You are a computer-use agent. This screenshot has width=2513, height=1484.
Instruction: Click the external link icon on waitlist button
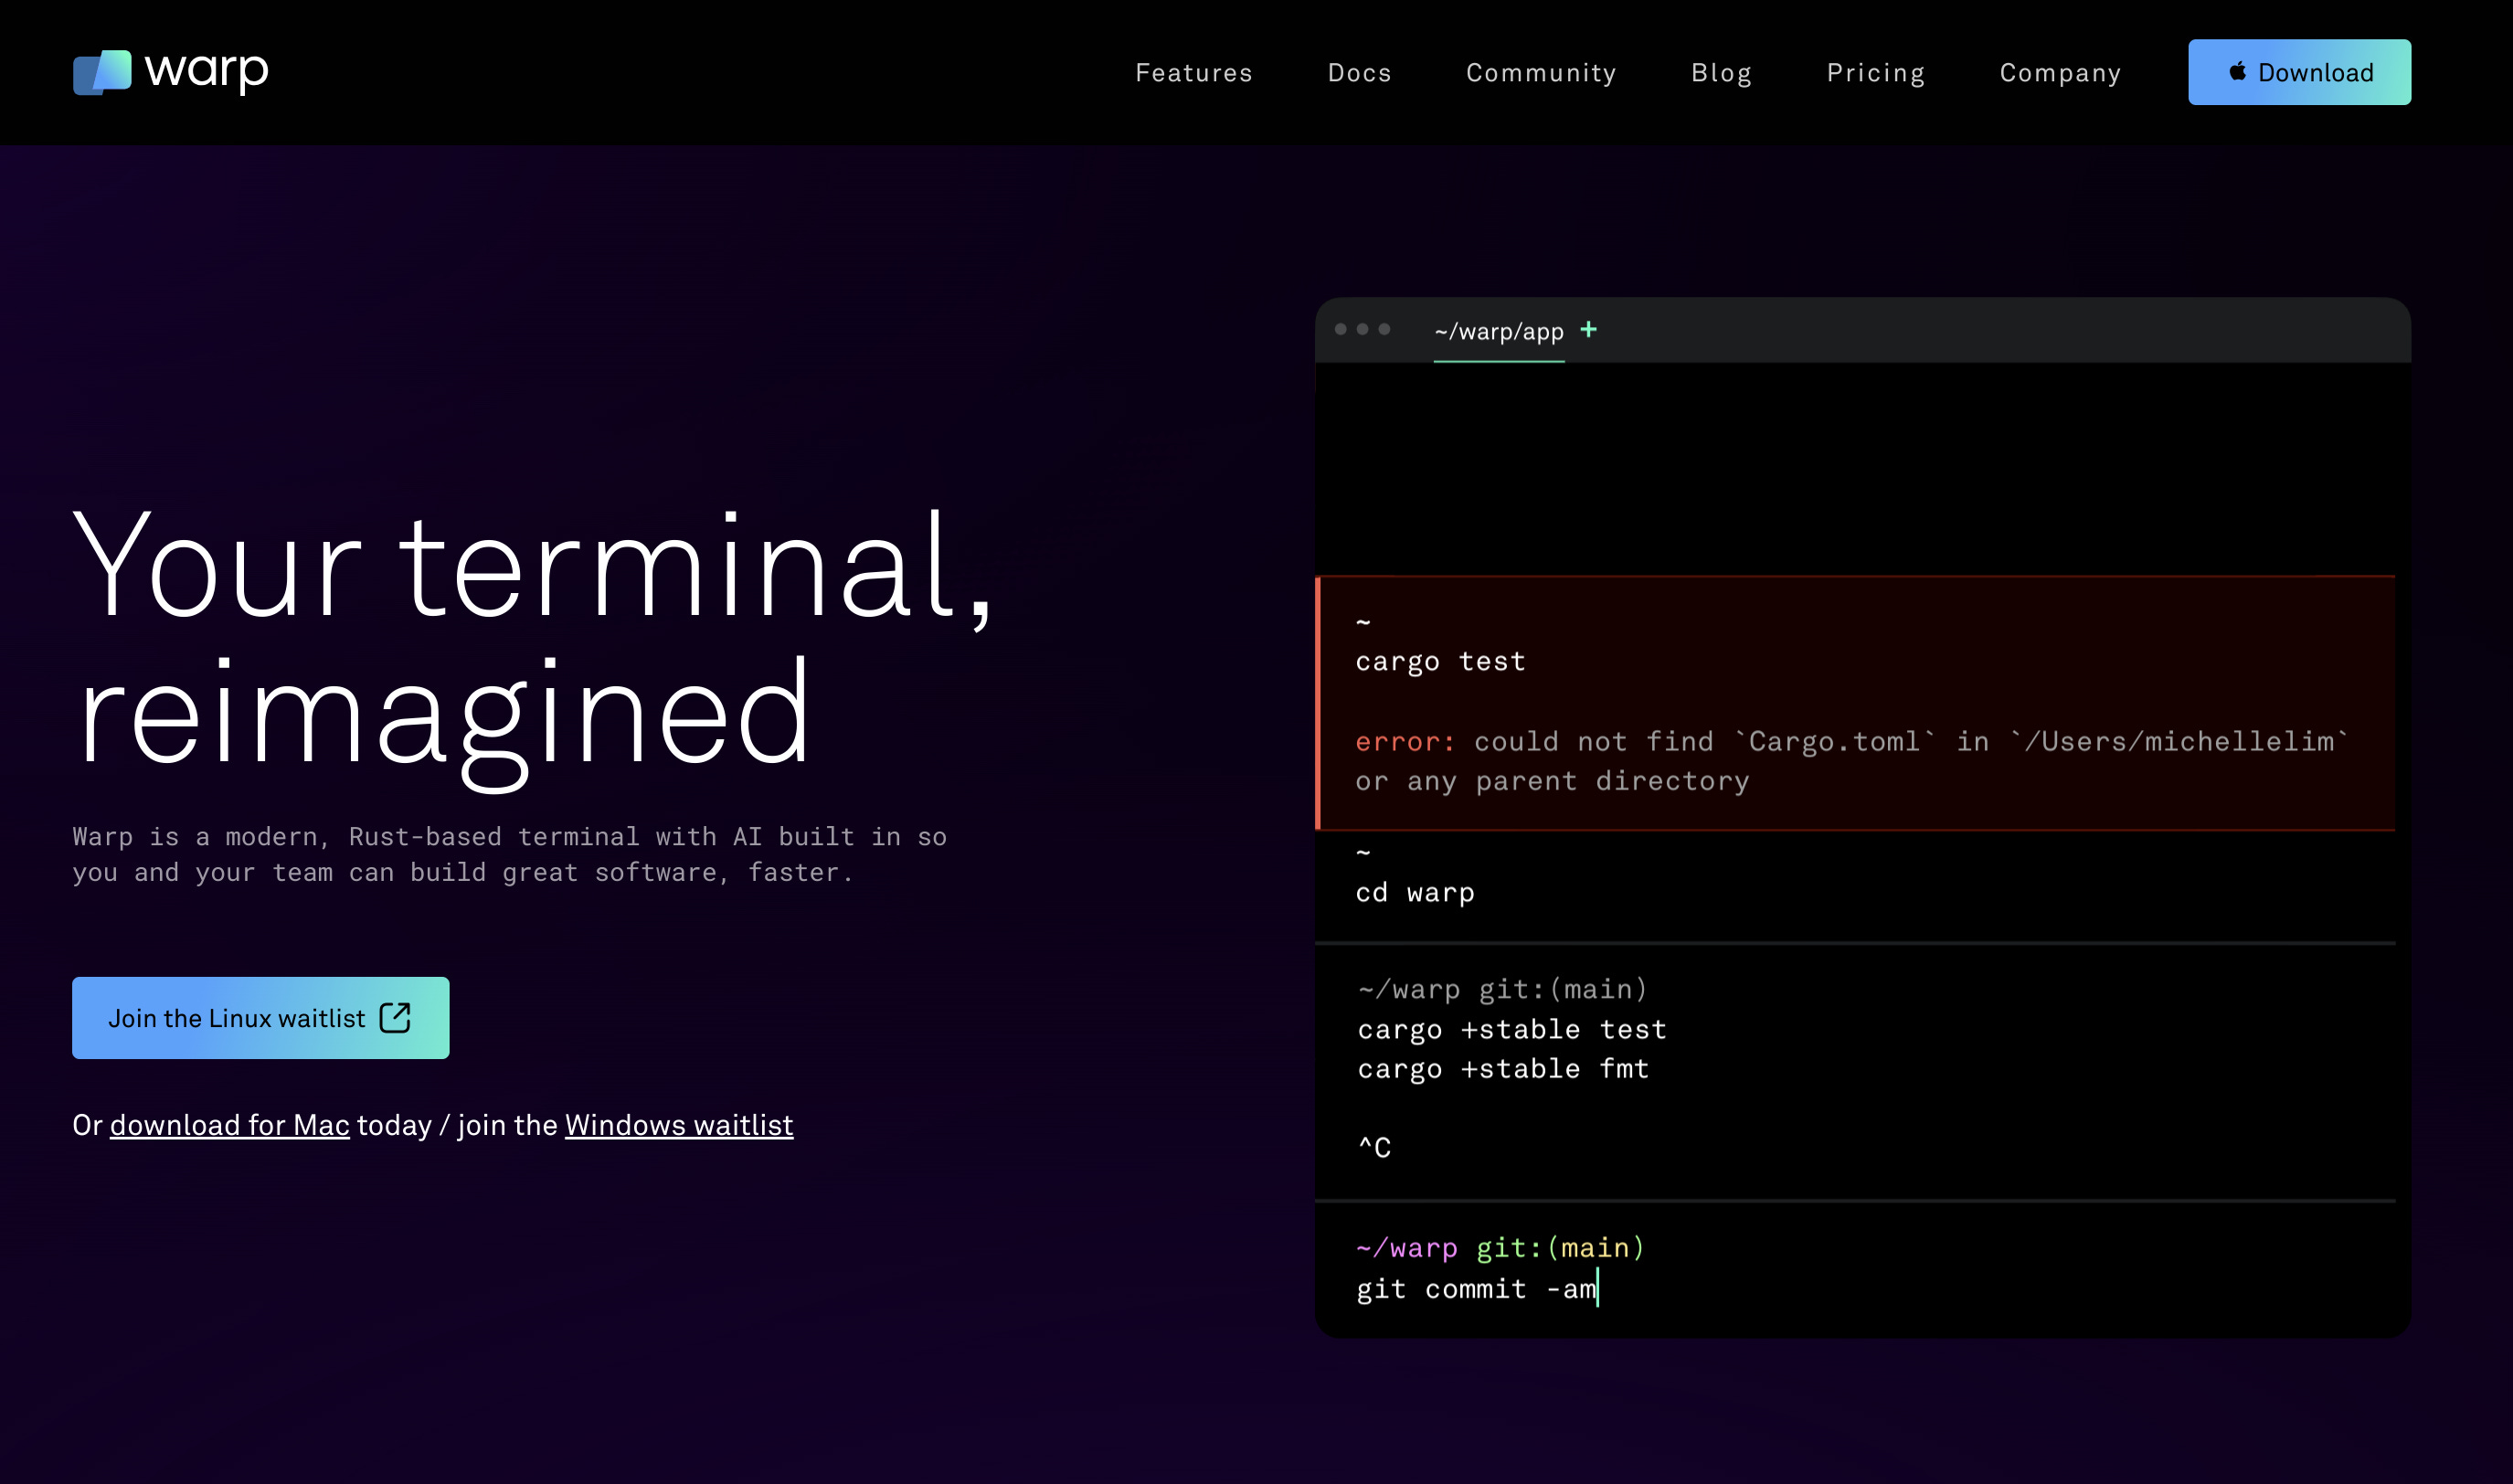pos(395,1017)
